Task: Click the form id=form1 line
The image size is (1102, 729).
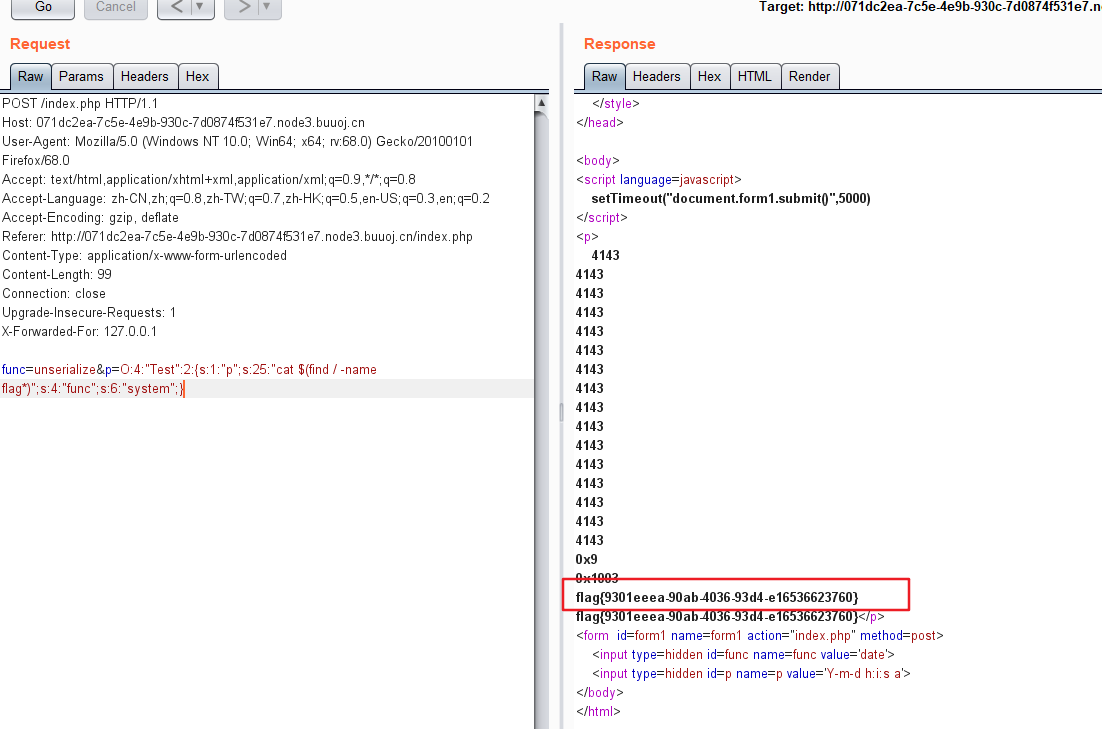Action: 760,635
